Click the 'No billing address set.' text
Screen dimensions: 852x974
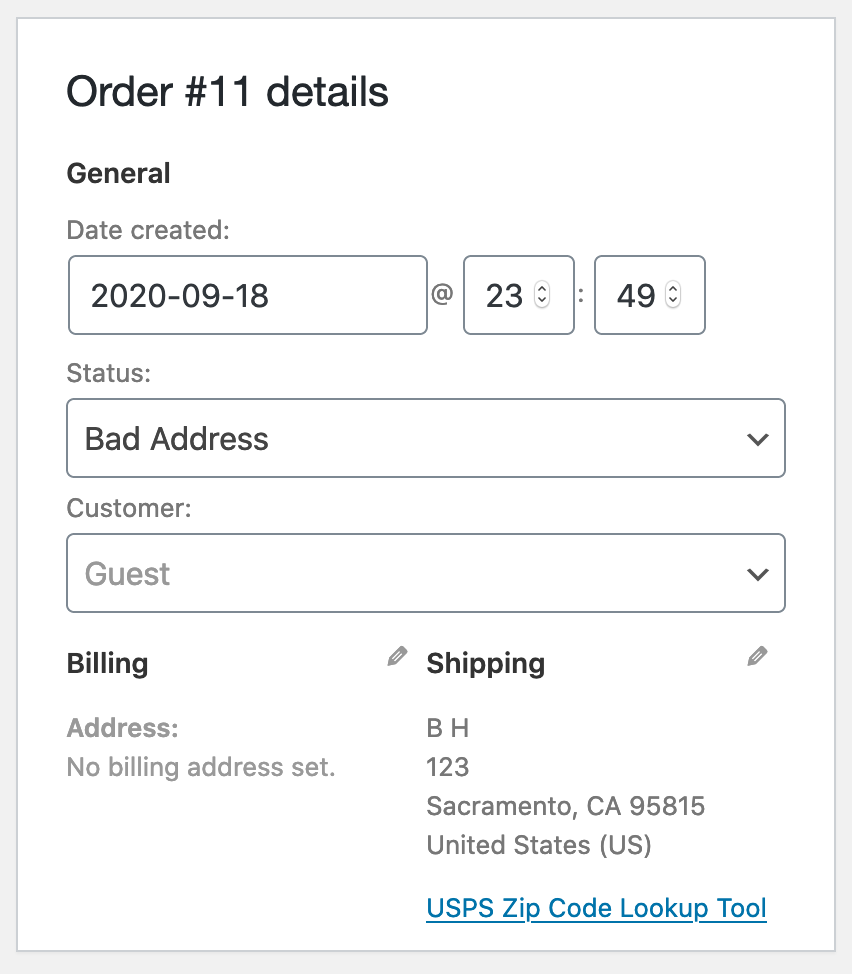click(x=200, y=767)
